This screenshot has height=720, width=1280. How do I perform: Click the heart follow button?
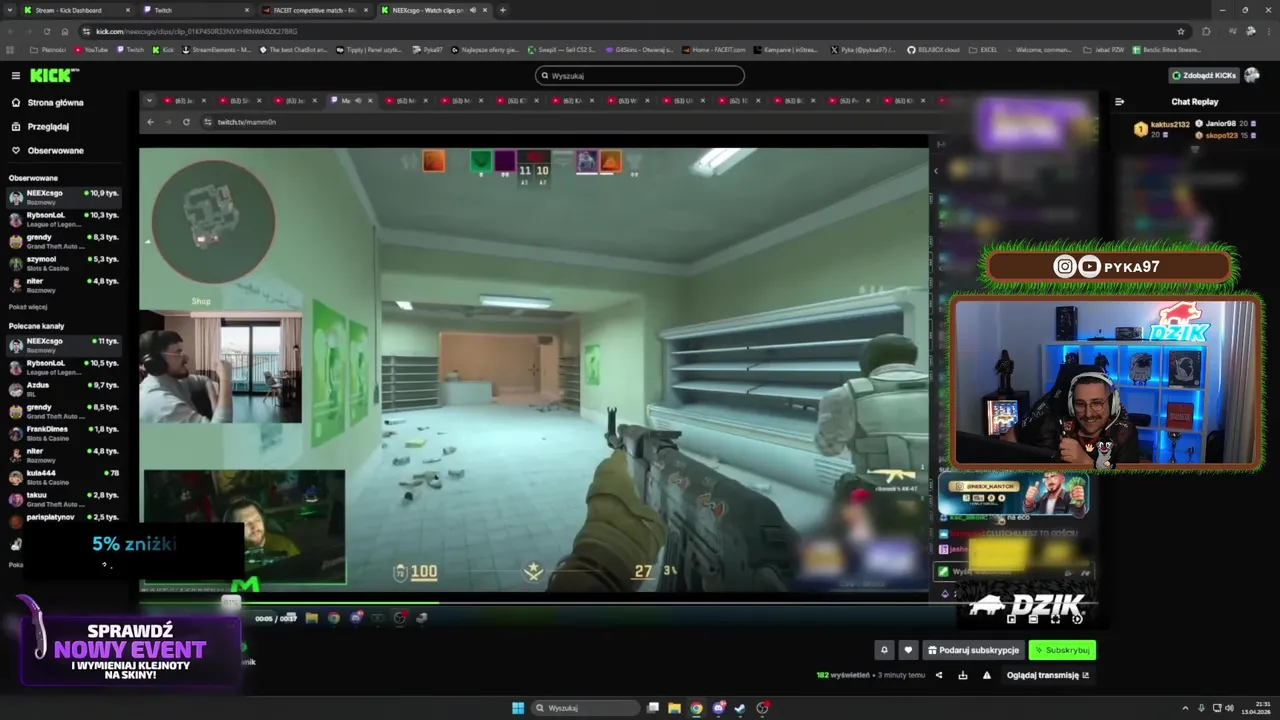point(908,650)
